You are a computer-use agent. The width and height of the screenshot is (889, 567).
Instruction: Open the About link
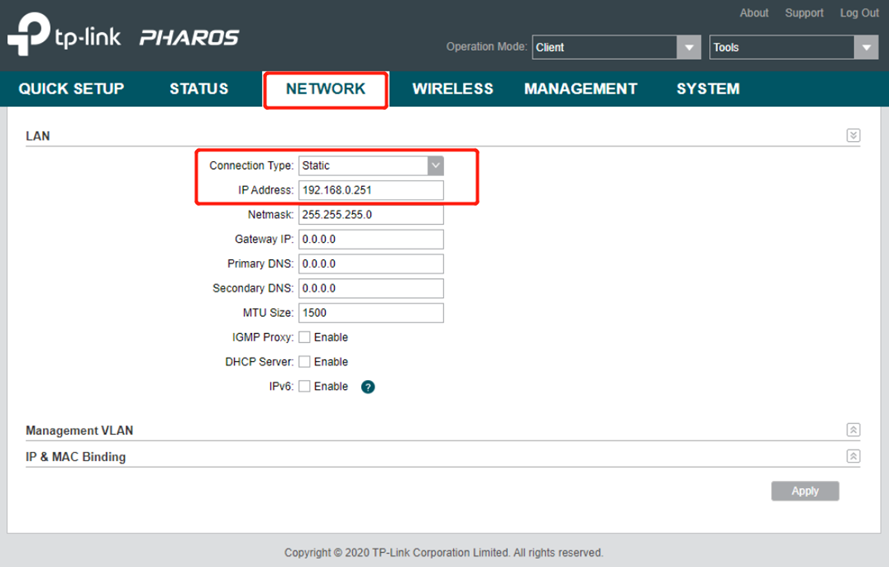(754, 13)
